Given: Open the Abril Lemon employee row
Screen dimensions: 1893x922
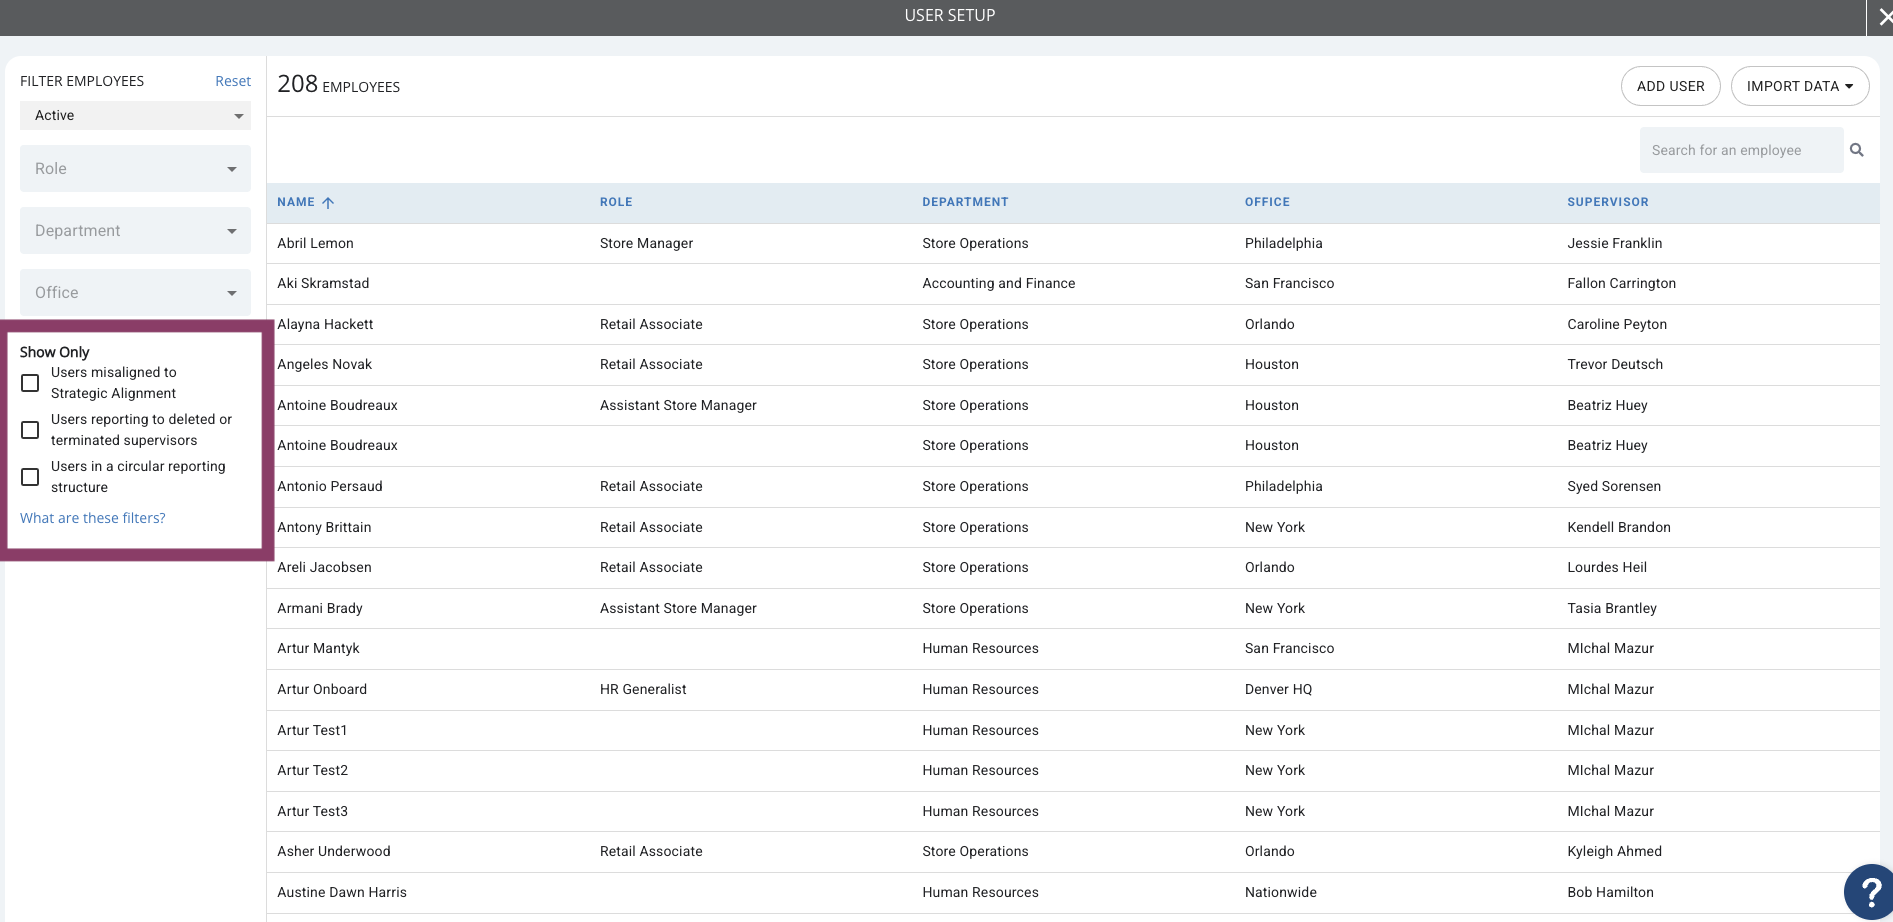Looking at the screenshot, I should pos(1073,243).
